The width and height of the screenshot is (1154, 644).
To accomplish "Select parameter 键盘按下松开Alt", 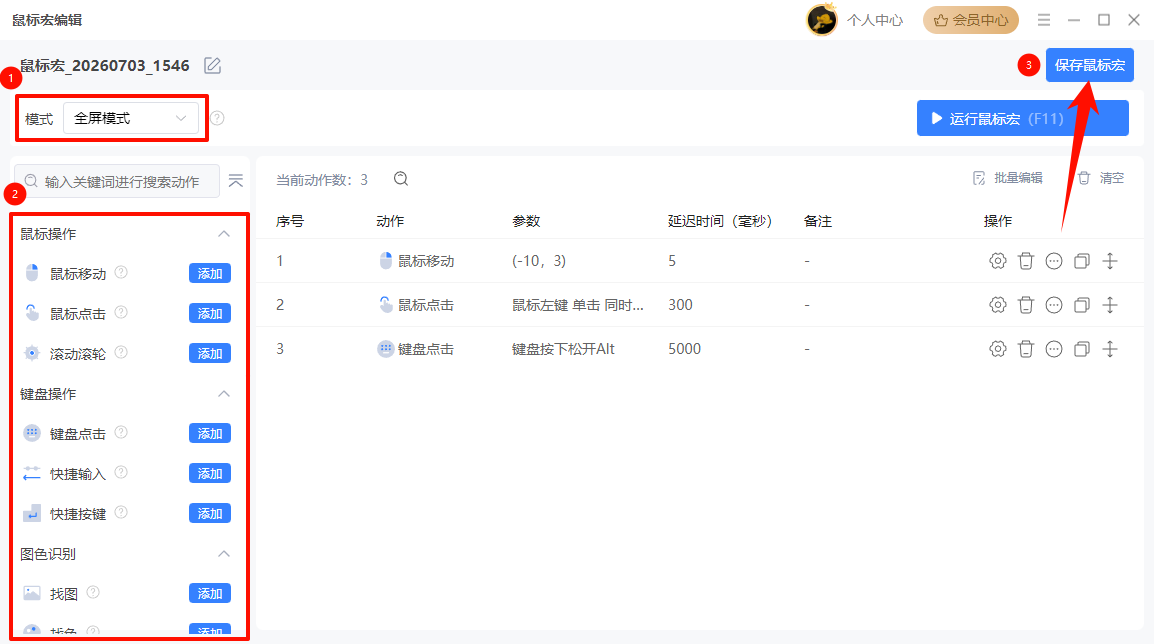I will [563, 349].
